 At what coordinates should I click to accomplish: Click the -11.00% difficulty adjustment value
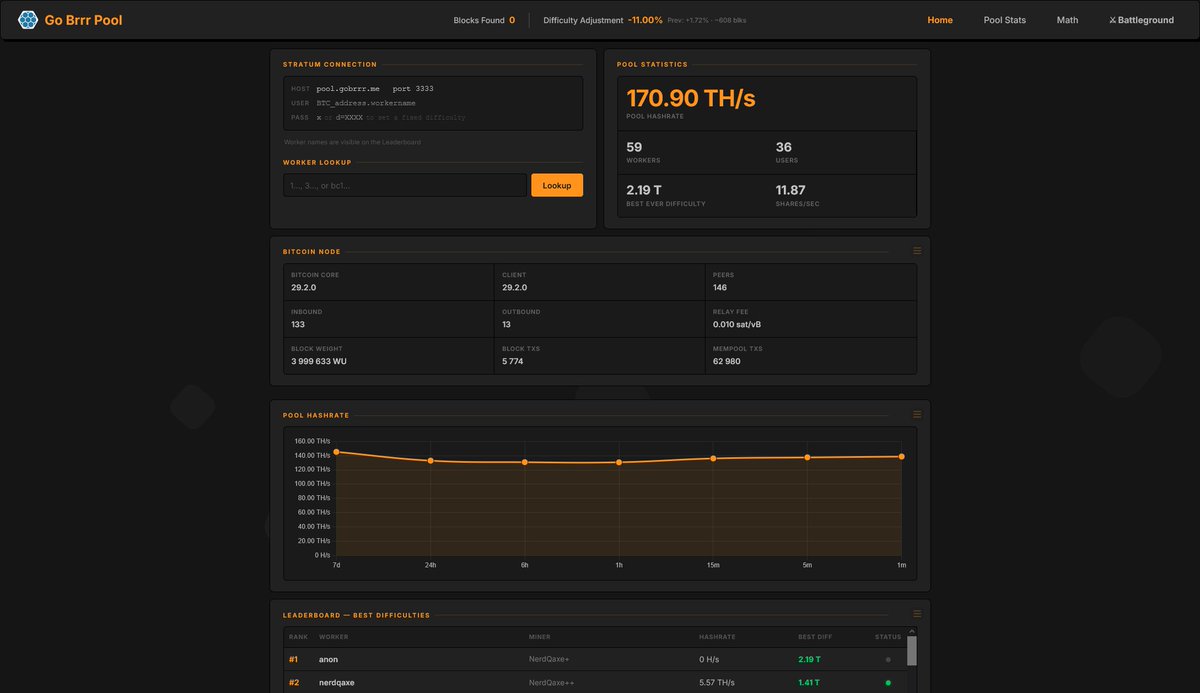[645, 20]
